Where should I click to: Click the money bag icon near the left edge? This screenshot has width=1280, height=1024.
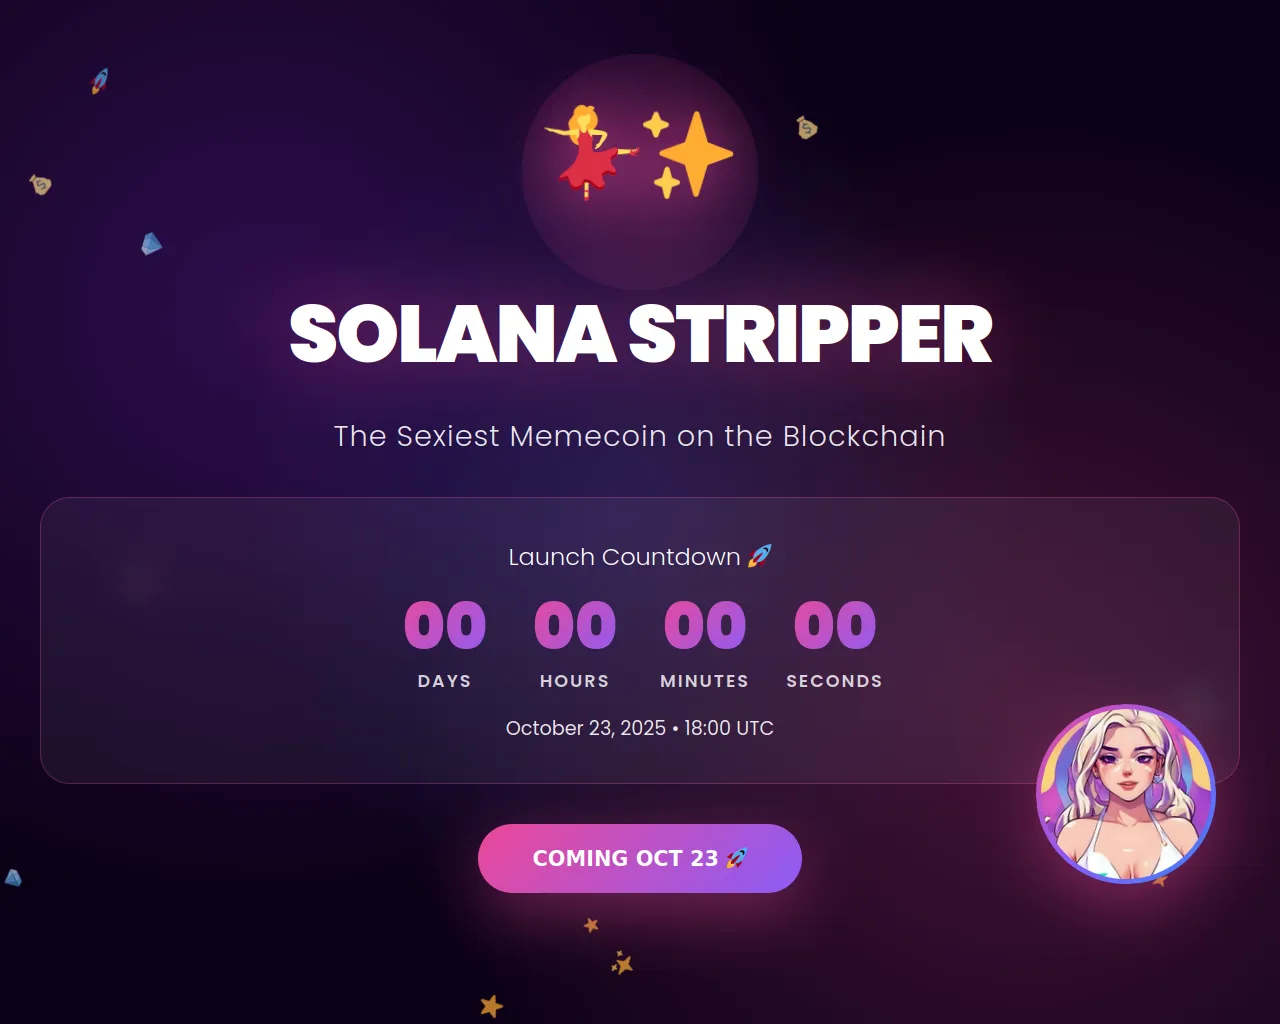tap(40, 184)
